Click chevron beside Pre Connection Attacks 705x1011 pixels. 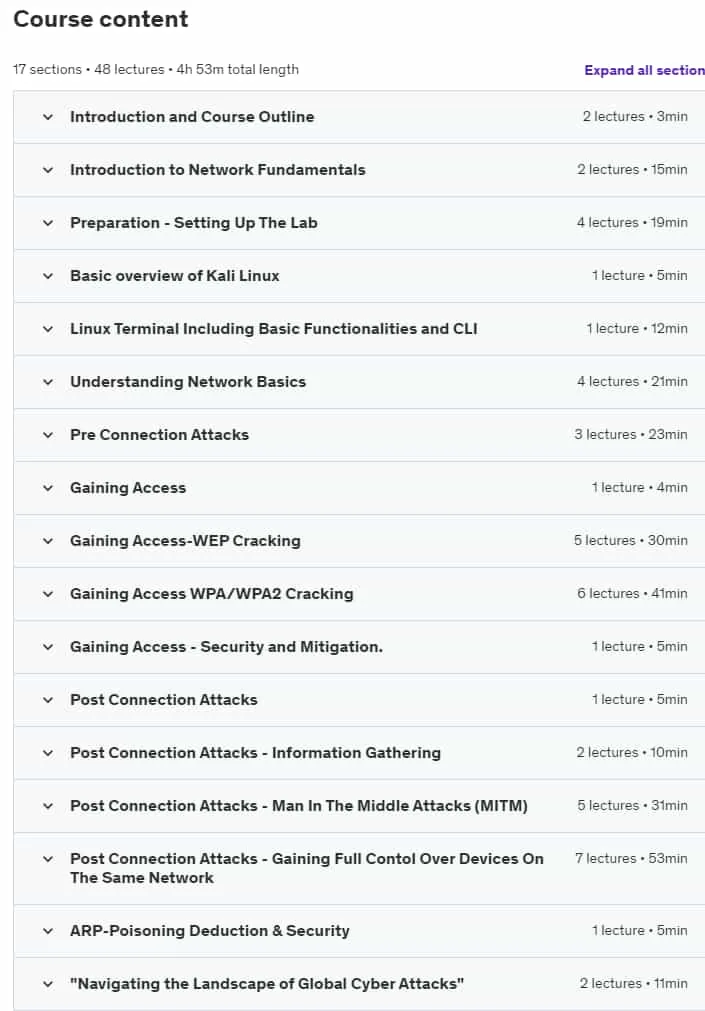48,435
